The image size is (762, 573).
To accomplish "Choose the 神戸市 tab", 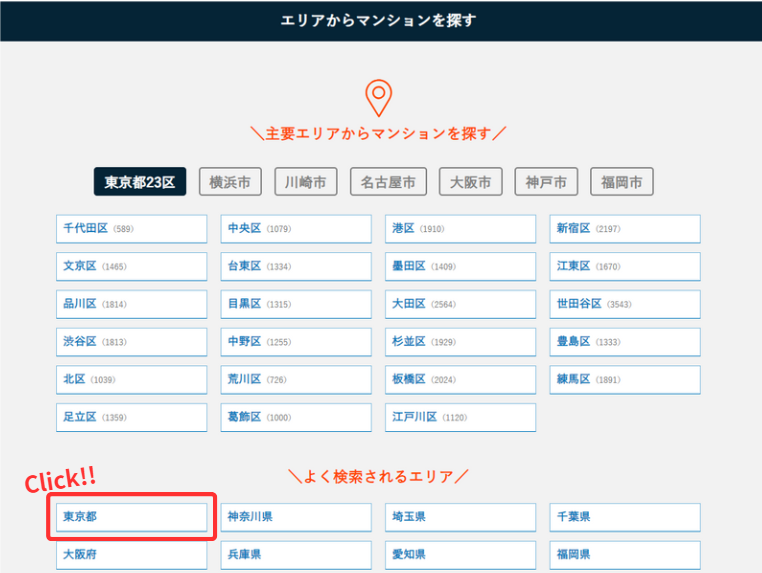I will point(546,182).
